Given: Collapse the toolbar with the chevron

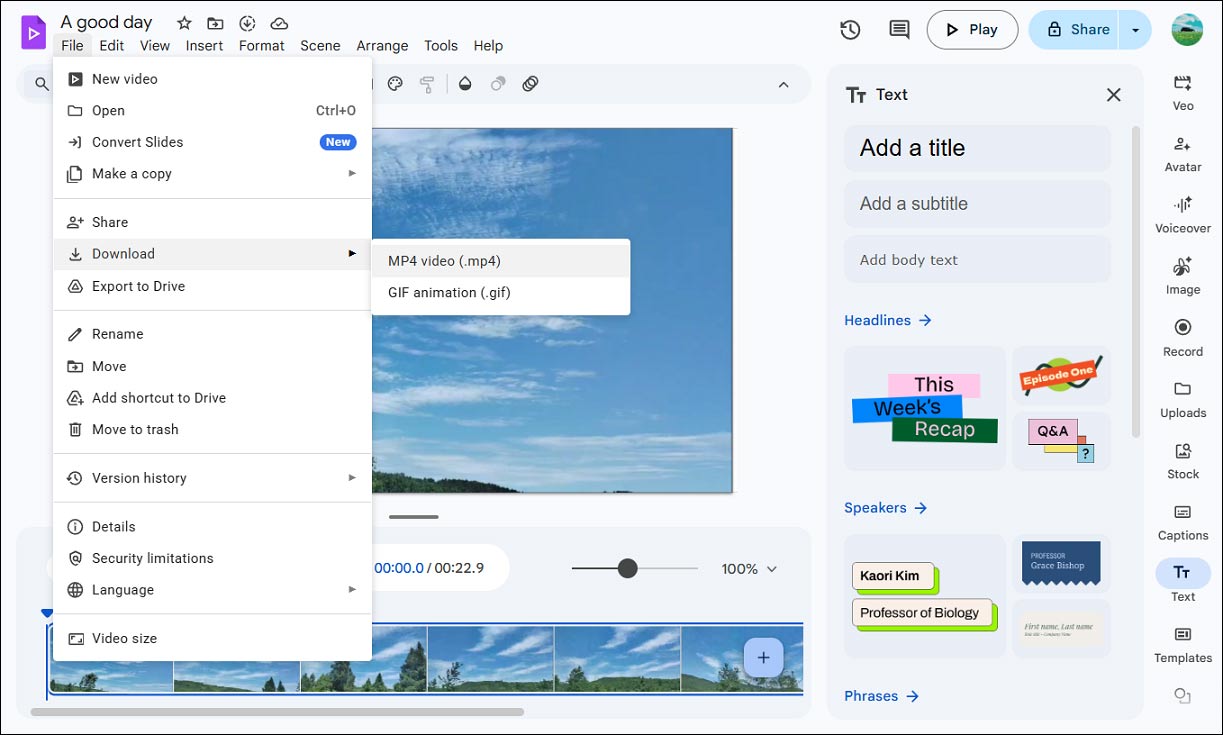Looking at the screenshot, I should tap(783, 84).
